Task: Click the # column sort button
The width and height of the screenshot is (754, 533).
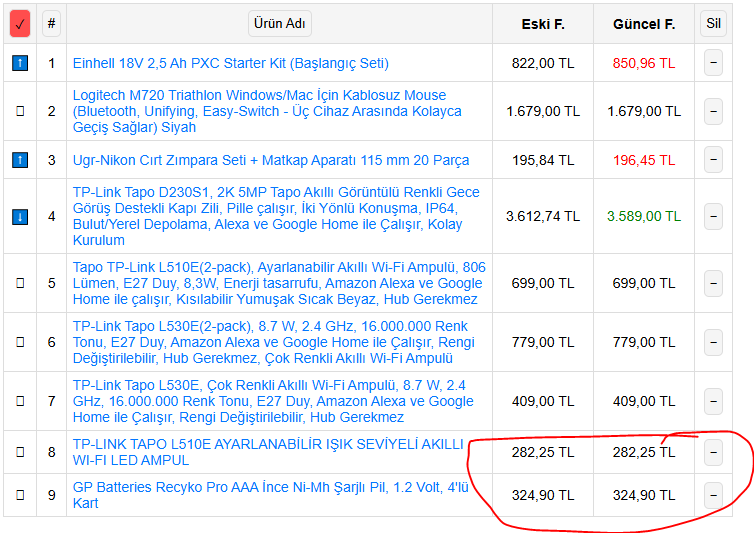Action: point(51,24)
